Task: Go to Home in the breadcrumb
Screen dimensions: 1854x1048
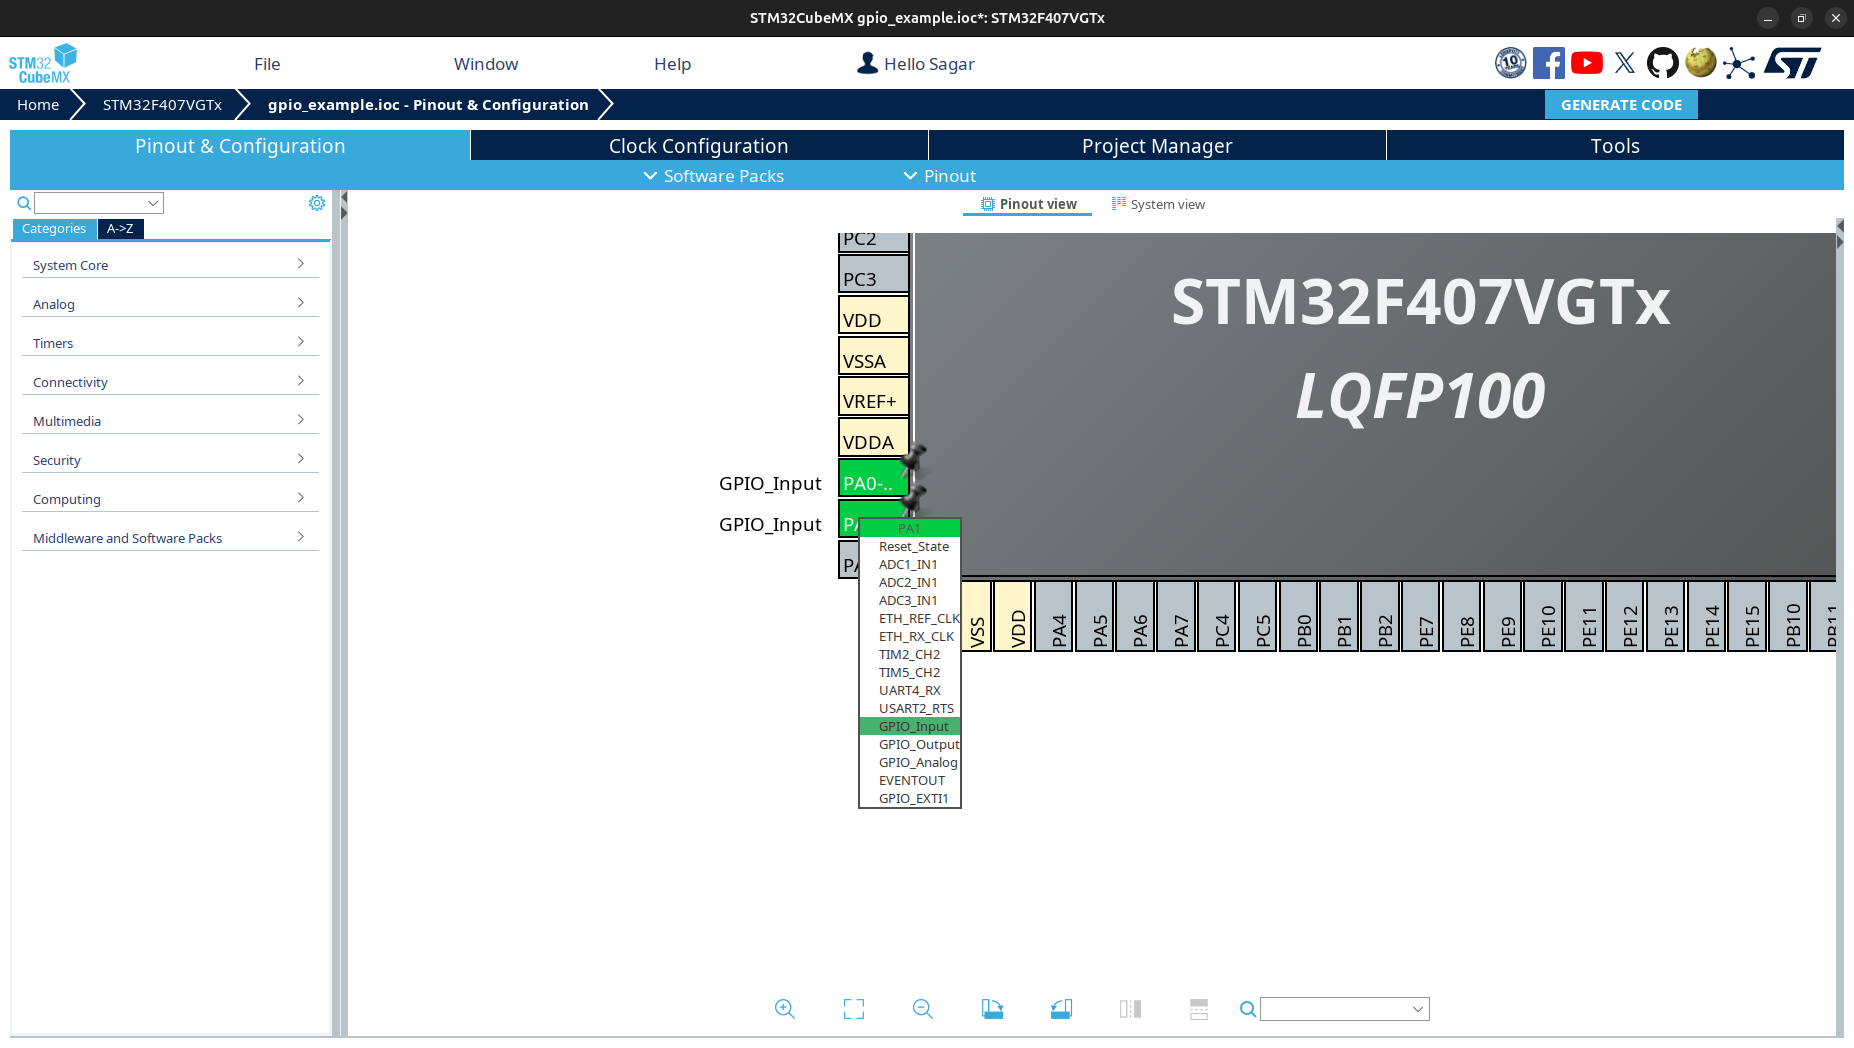Action: (x=38, y=105)
